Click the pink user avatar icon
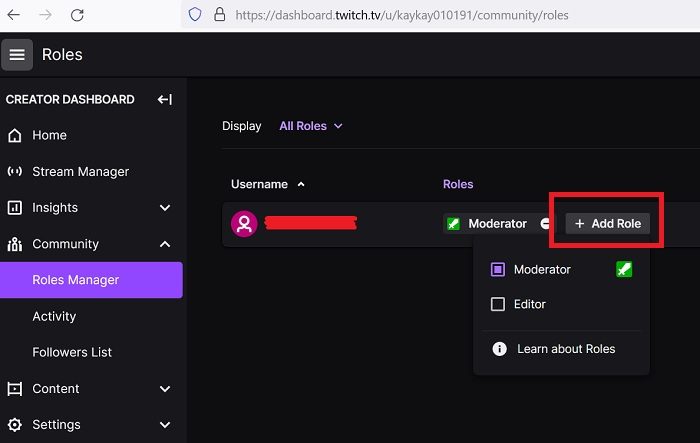The width and height of the screenshot is (700, 443). 244,223
